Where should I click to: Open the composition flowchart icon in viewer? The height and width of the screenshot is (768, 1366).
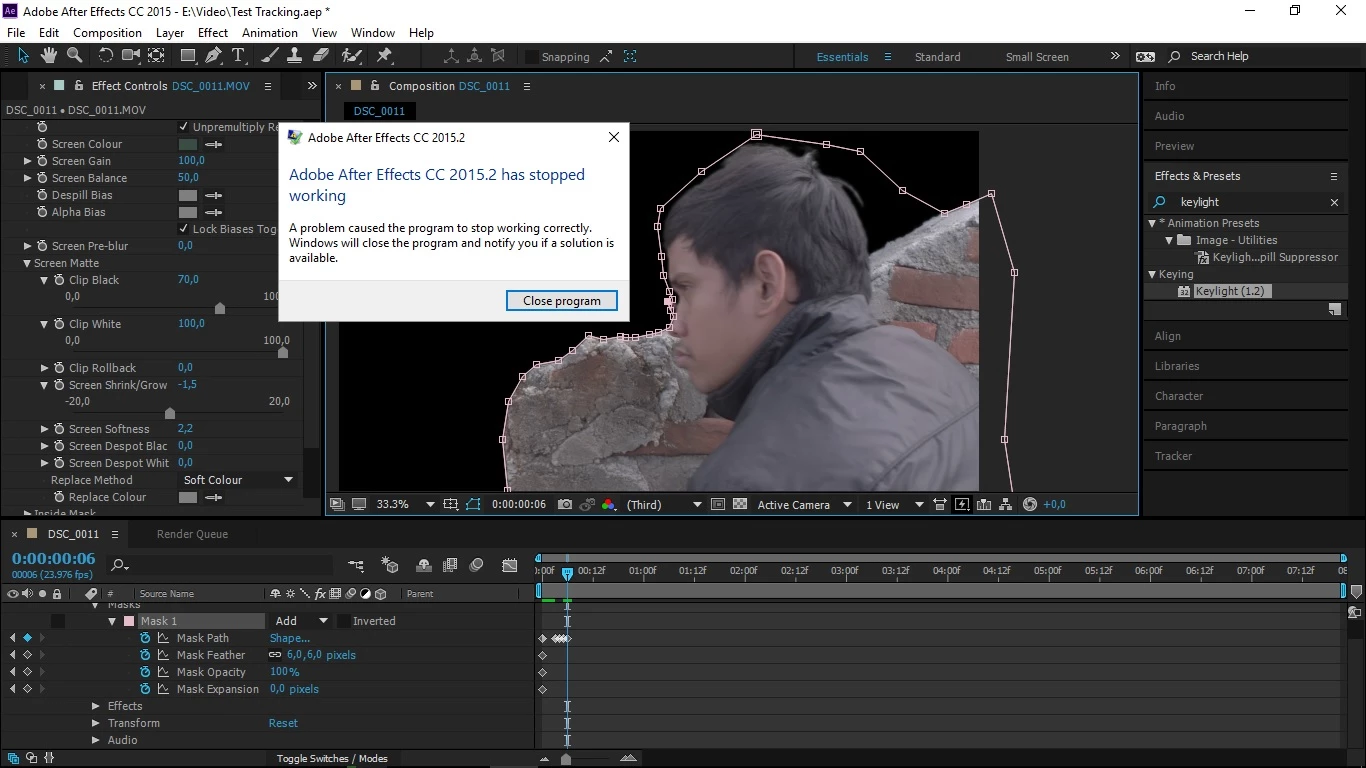[1006, 505]
